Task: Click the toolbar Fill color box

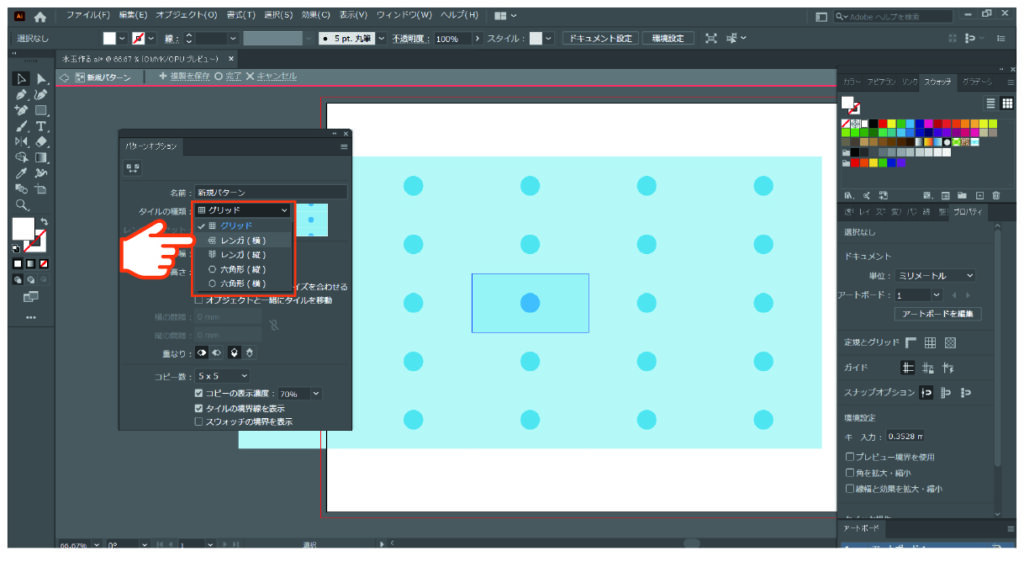Action: coord(23,228)
